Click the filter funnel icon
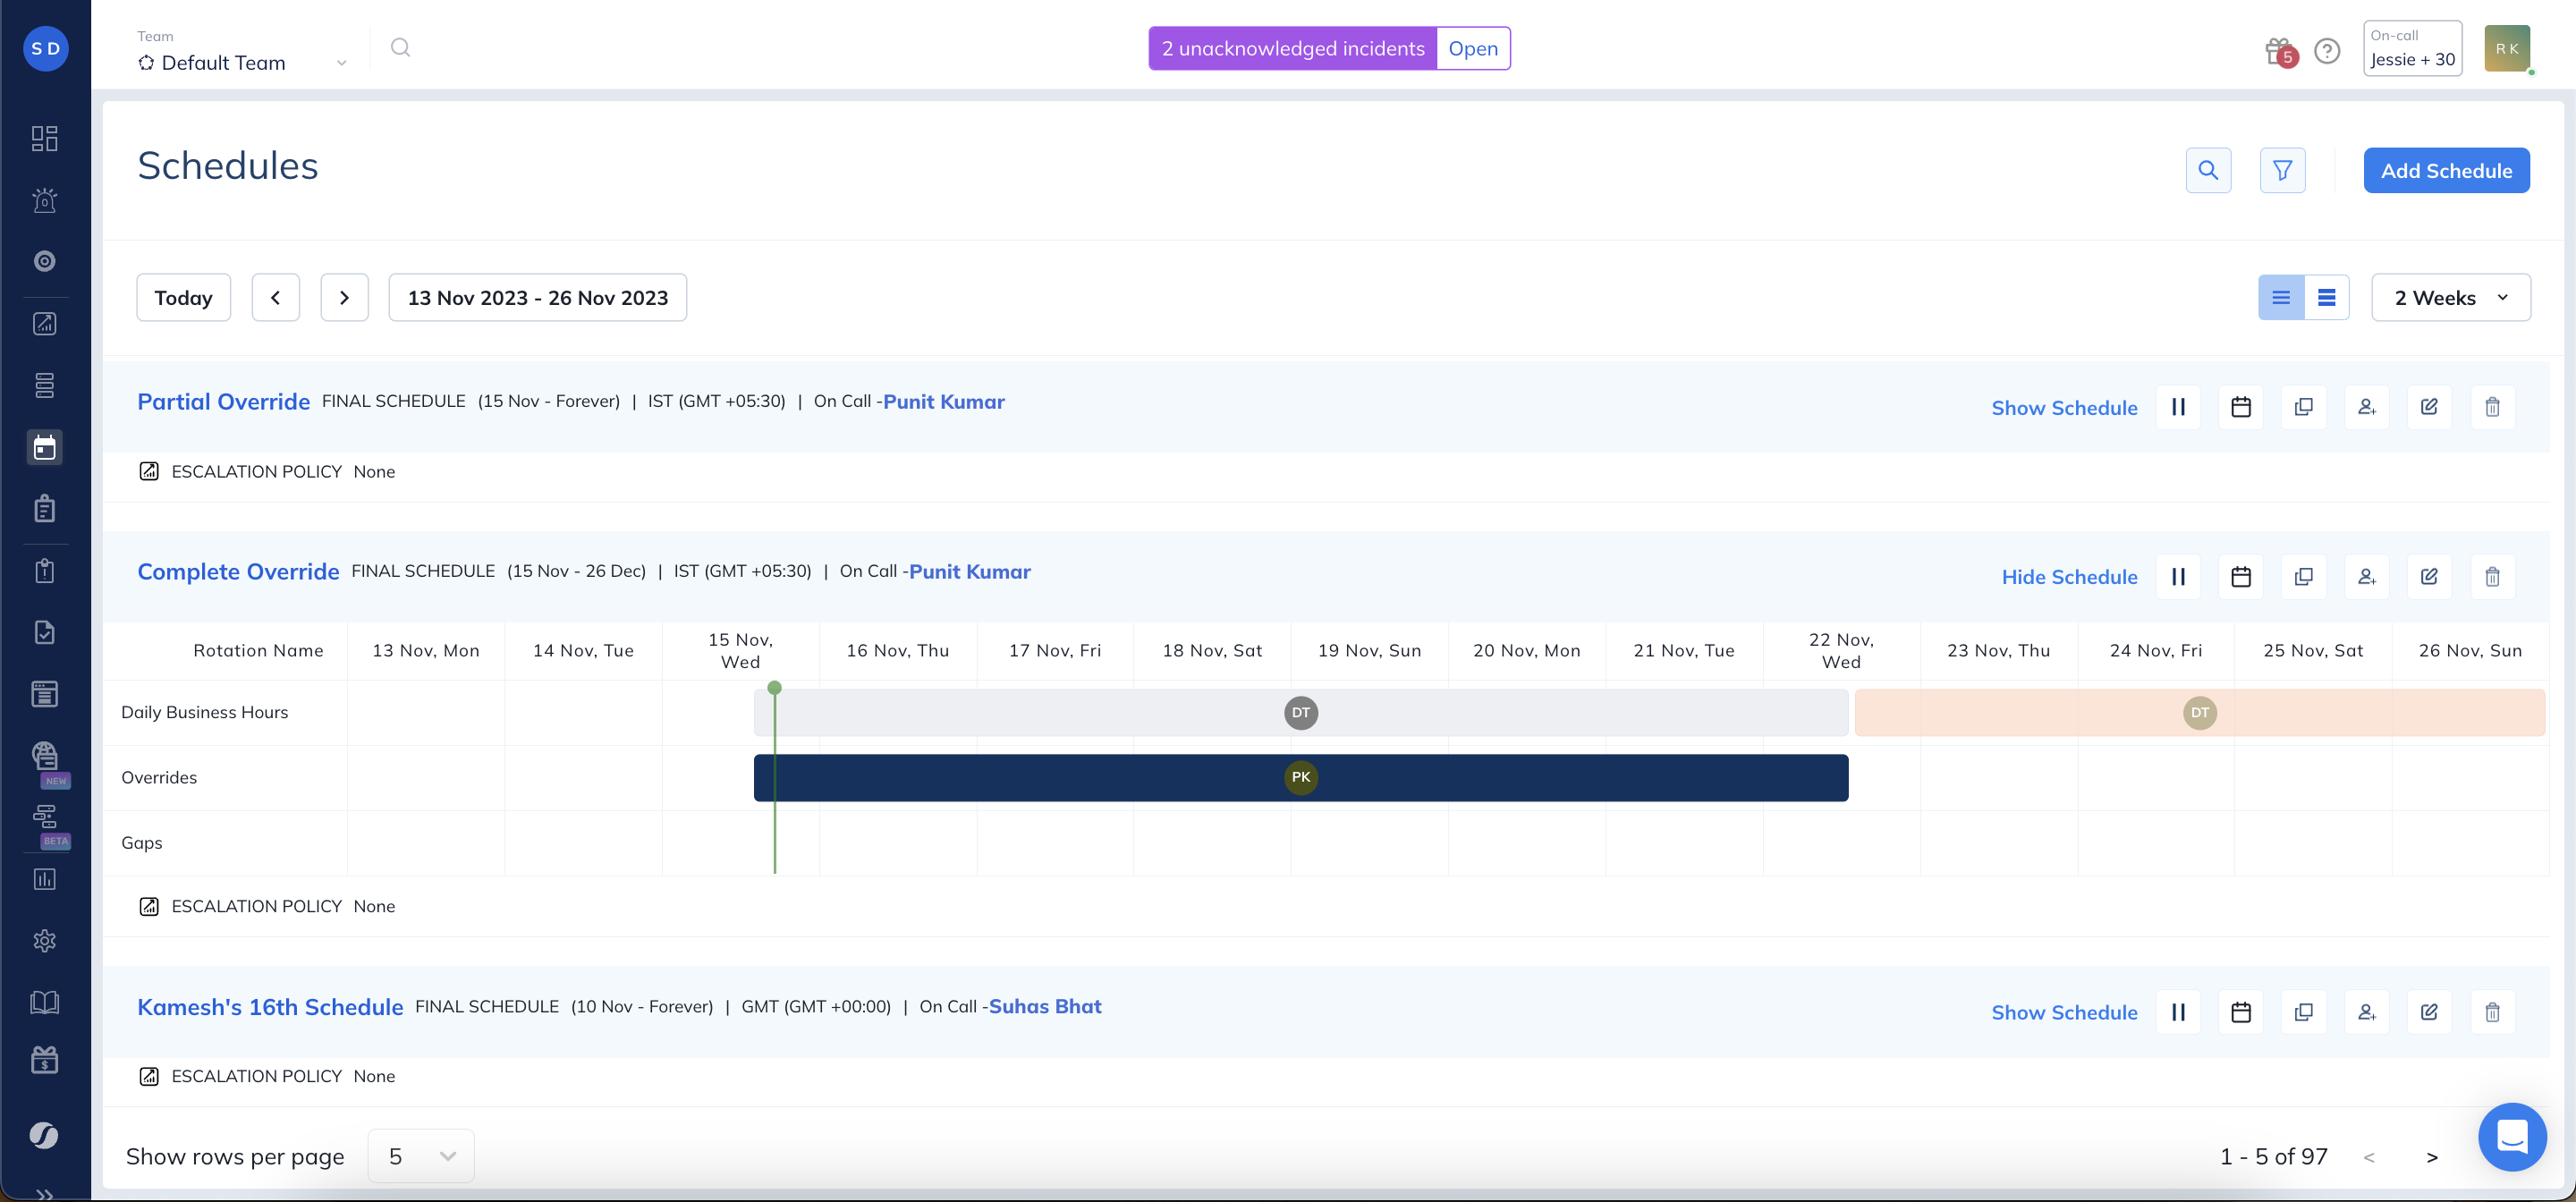 [x=2282, y=171]
